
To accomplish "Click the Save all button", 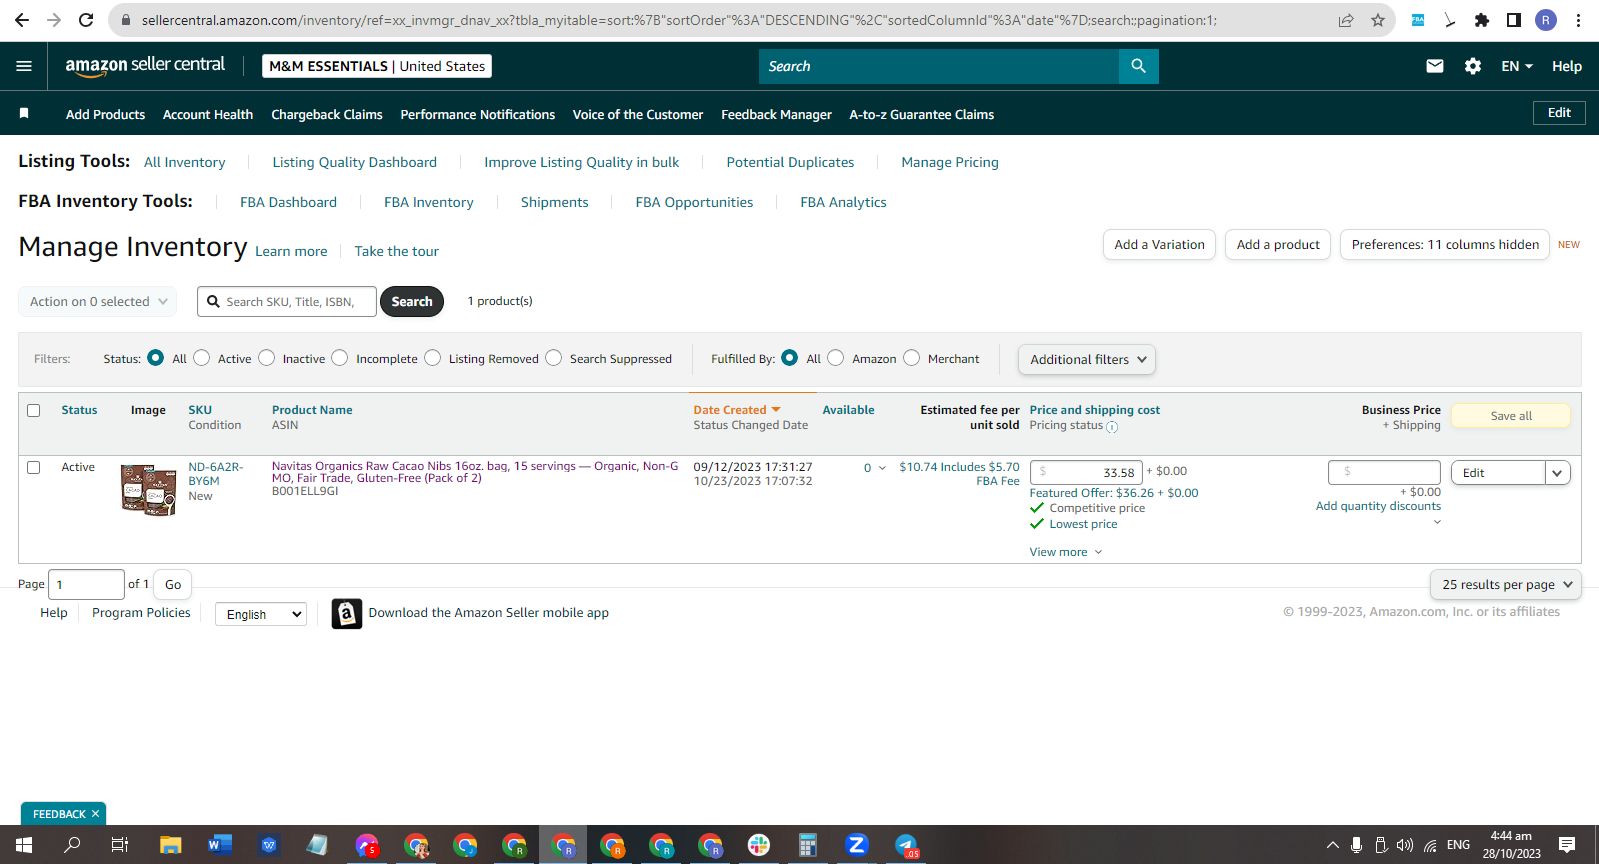I will tap(1511, 416).
